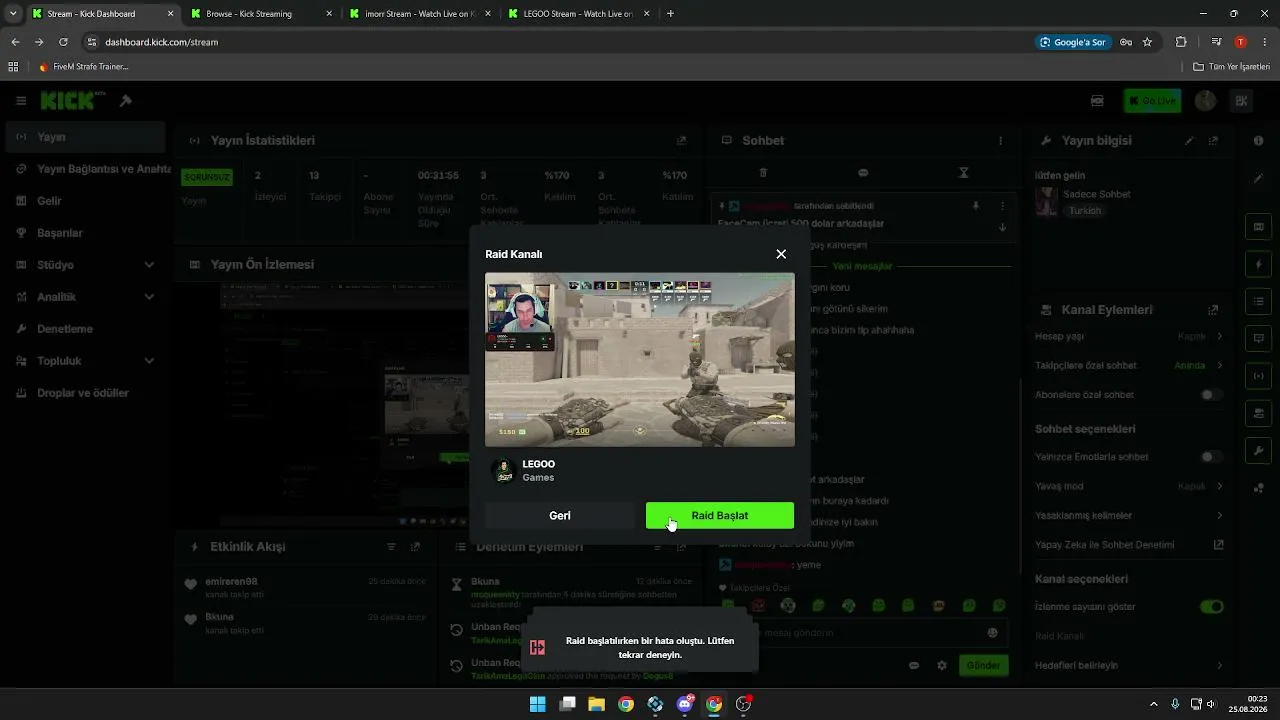The width and height of the screenshot is (1280, 720).
Task: Expand Hedefleri belirleyin chevron
Action: click(1220, 665)
